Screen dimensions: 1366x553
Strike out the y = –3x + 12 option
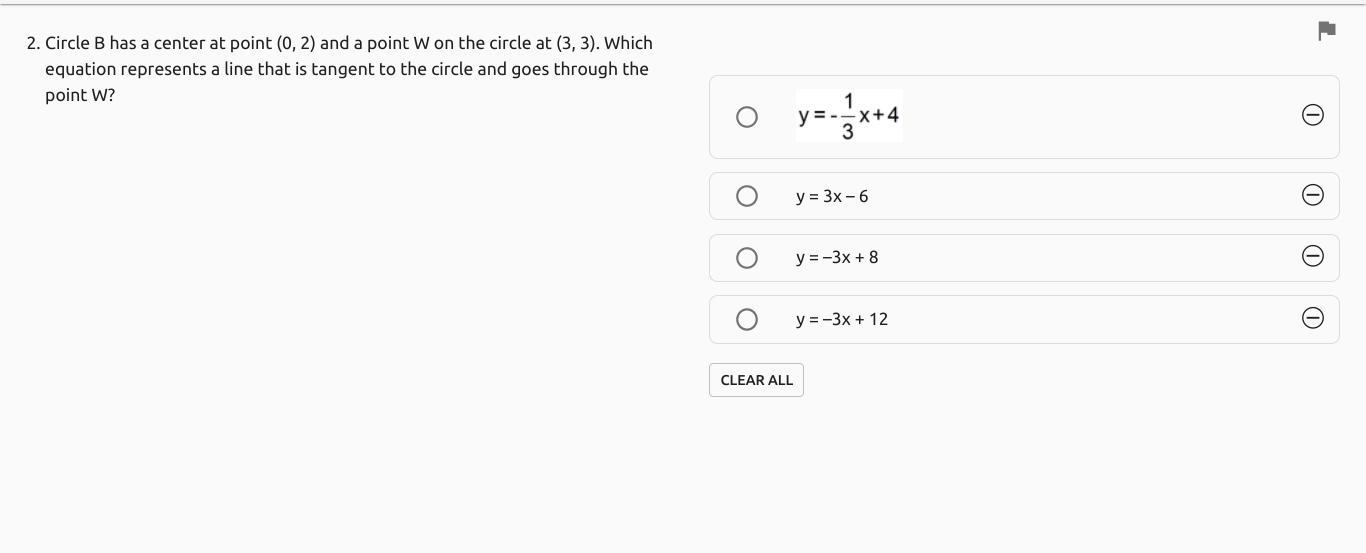[1313, 318]
